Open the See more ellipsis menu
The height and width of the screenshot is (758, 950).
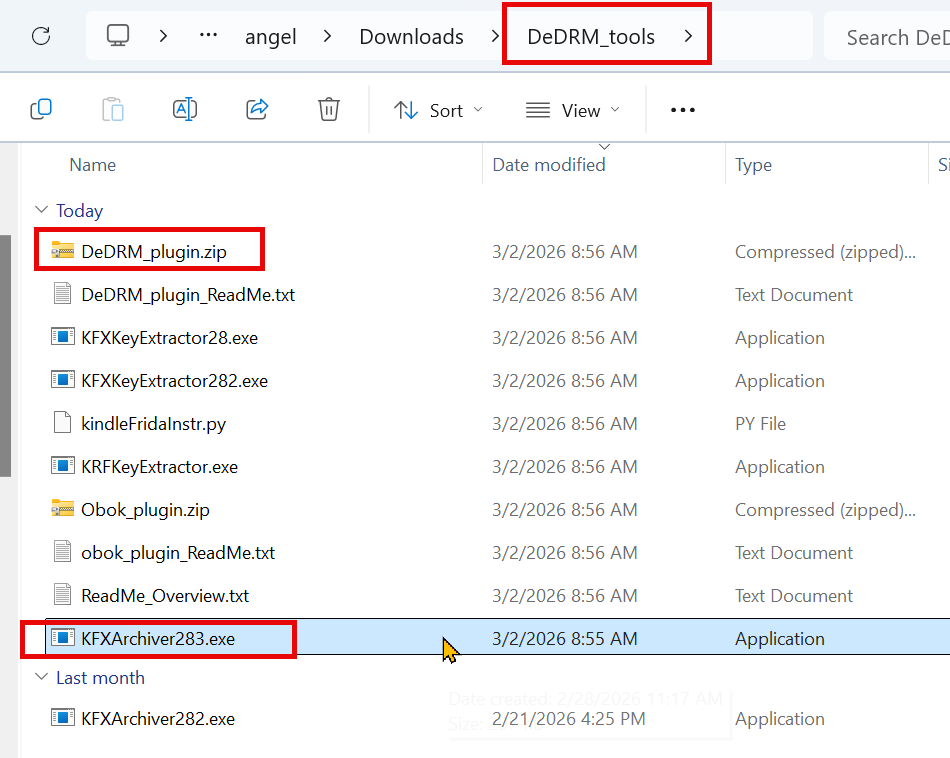683,110
